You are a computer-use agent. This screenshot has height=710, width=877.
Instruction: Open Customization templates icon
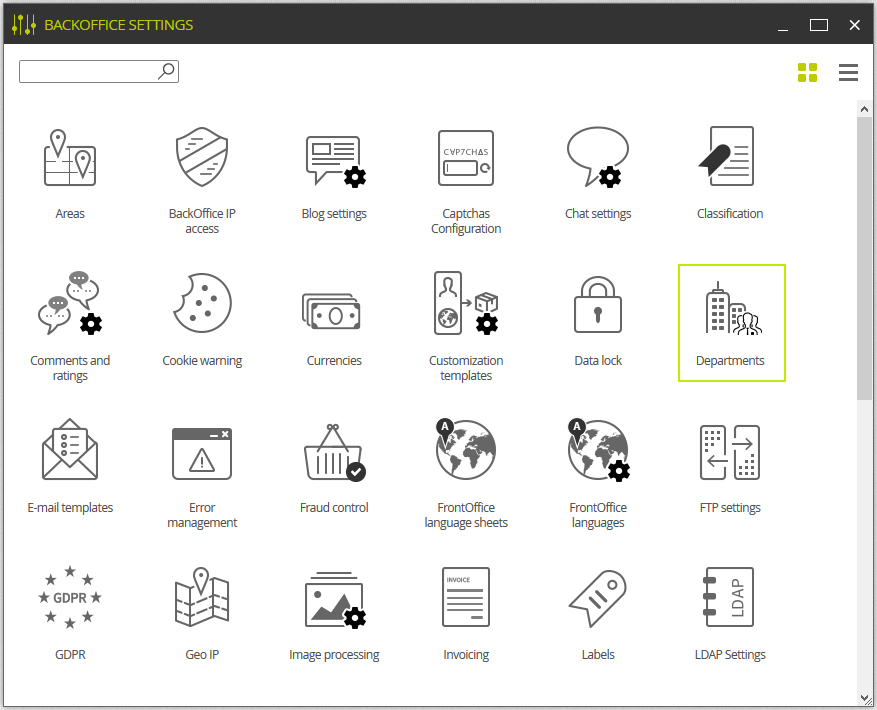point(466,303)
